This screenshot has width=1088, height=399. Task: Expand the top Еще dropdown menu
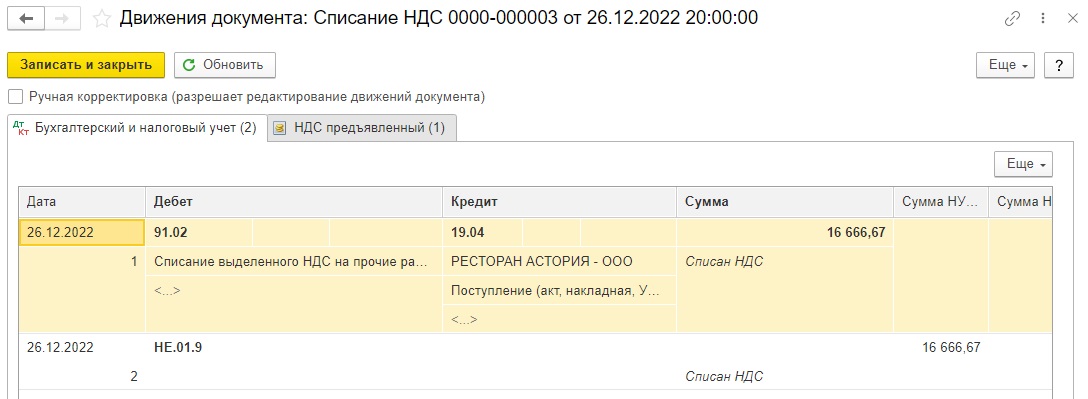(x=1005, y=65)
